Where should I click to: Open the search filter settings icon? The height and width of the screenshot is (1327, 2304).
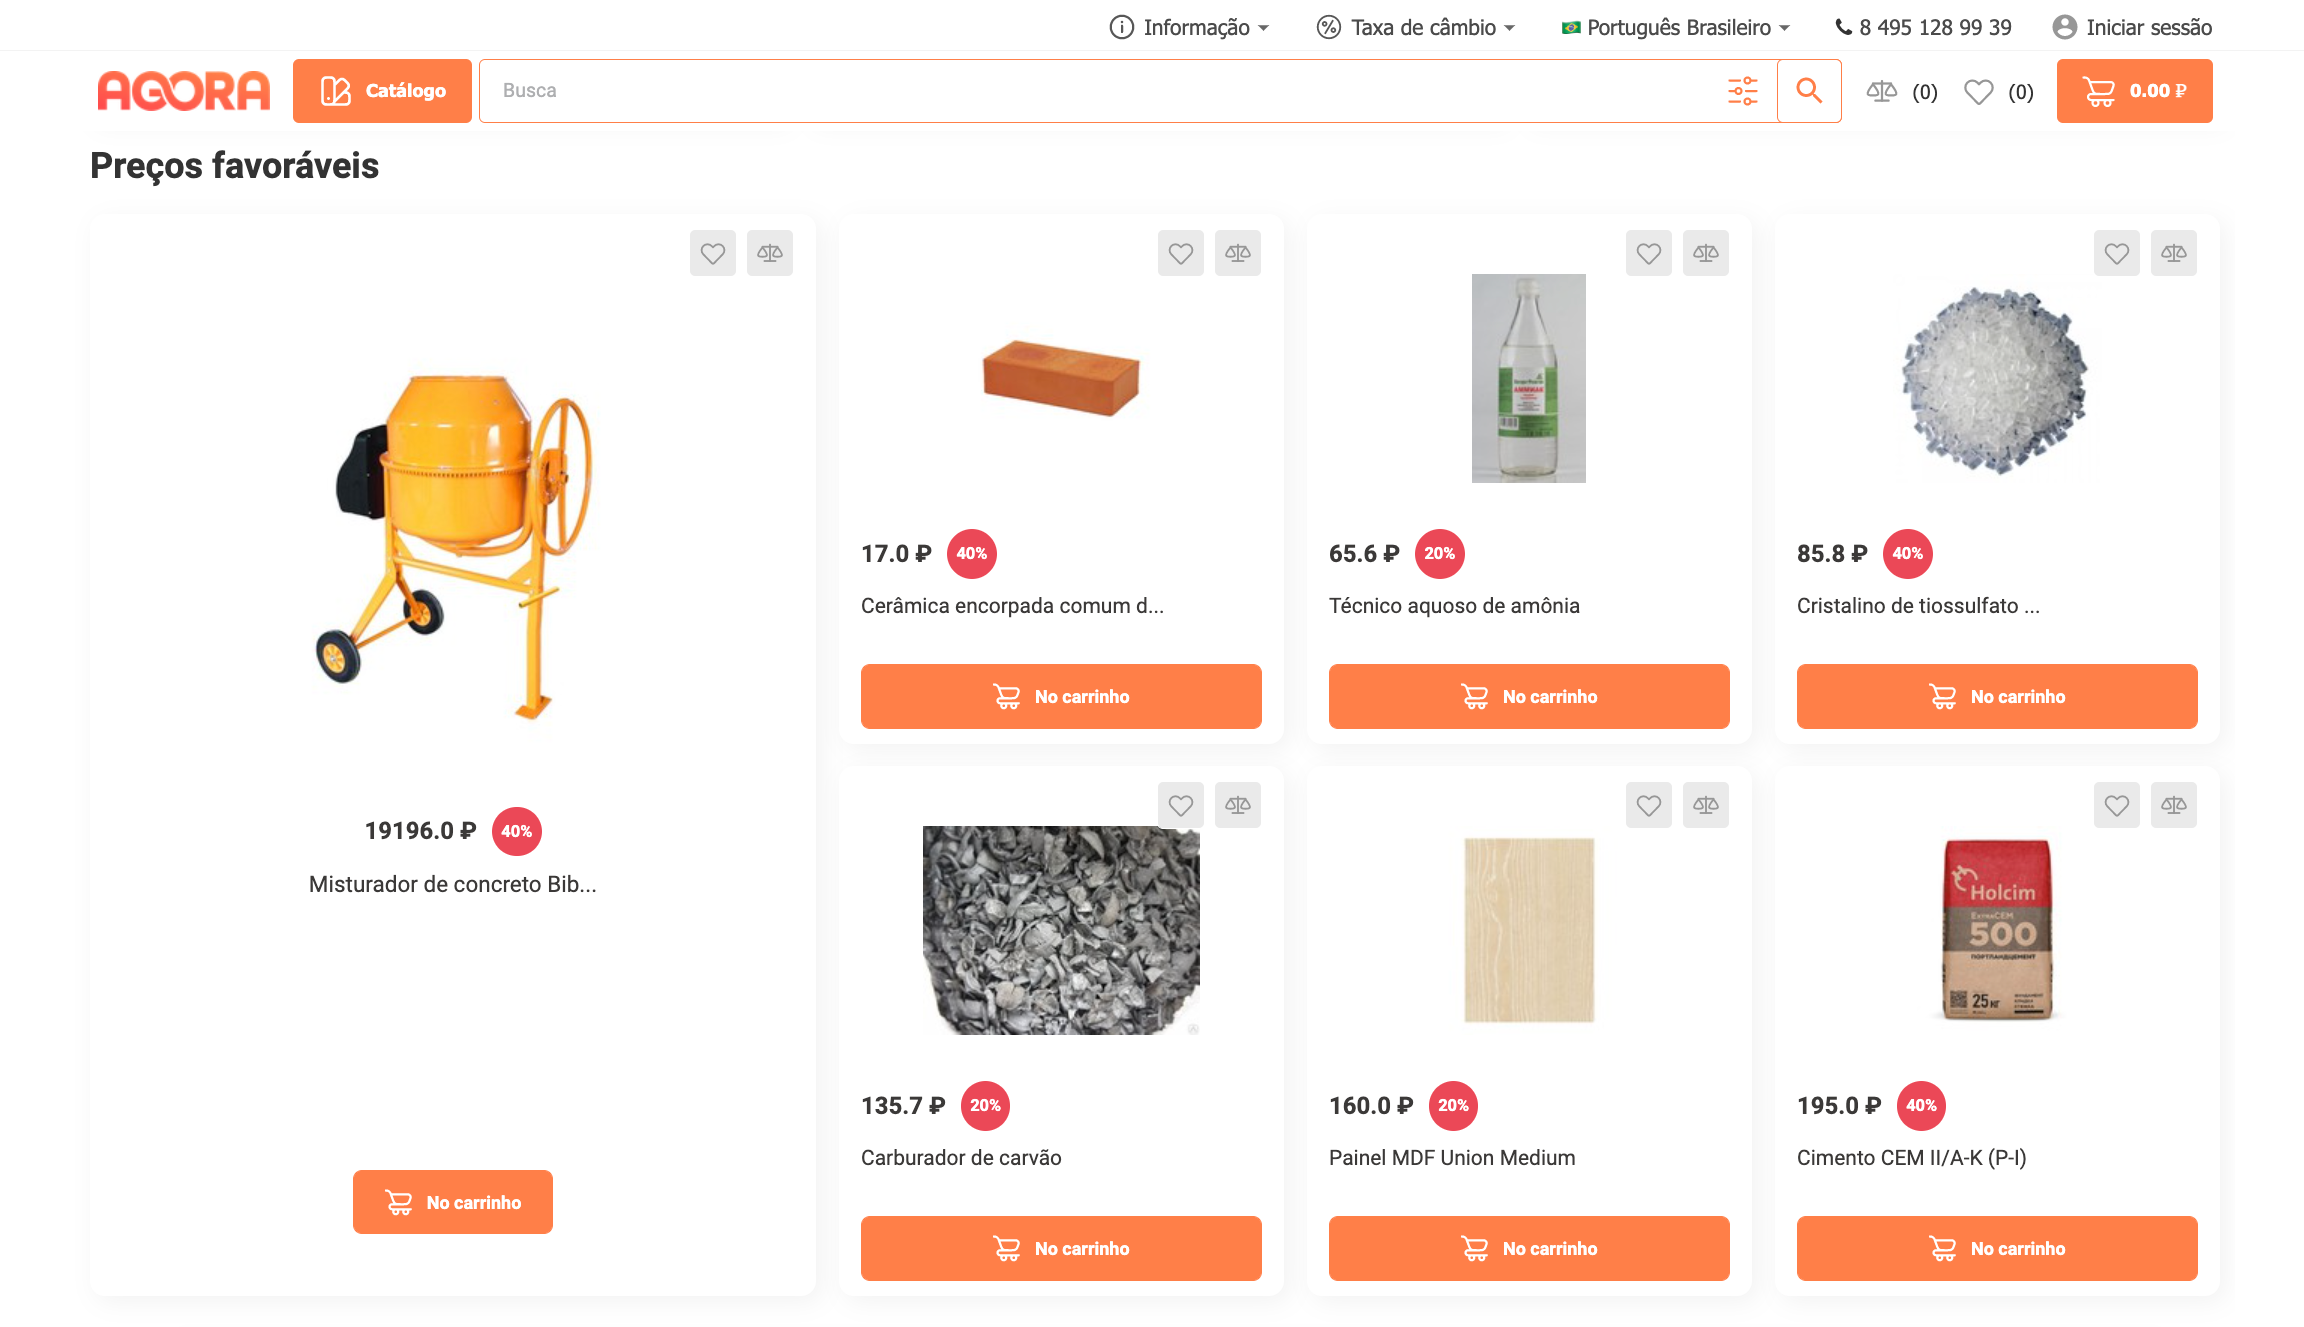(x=1742, y=91)
